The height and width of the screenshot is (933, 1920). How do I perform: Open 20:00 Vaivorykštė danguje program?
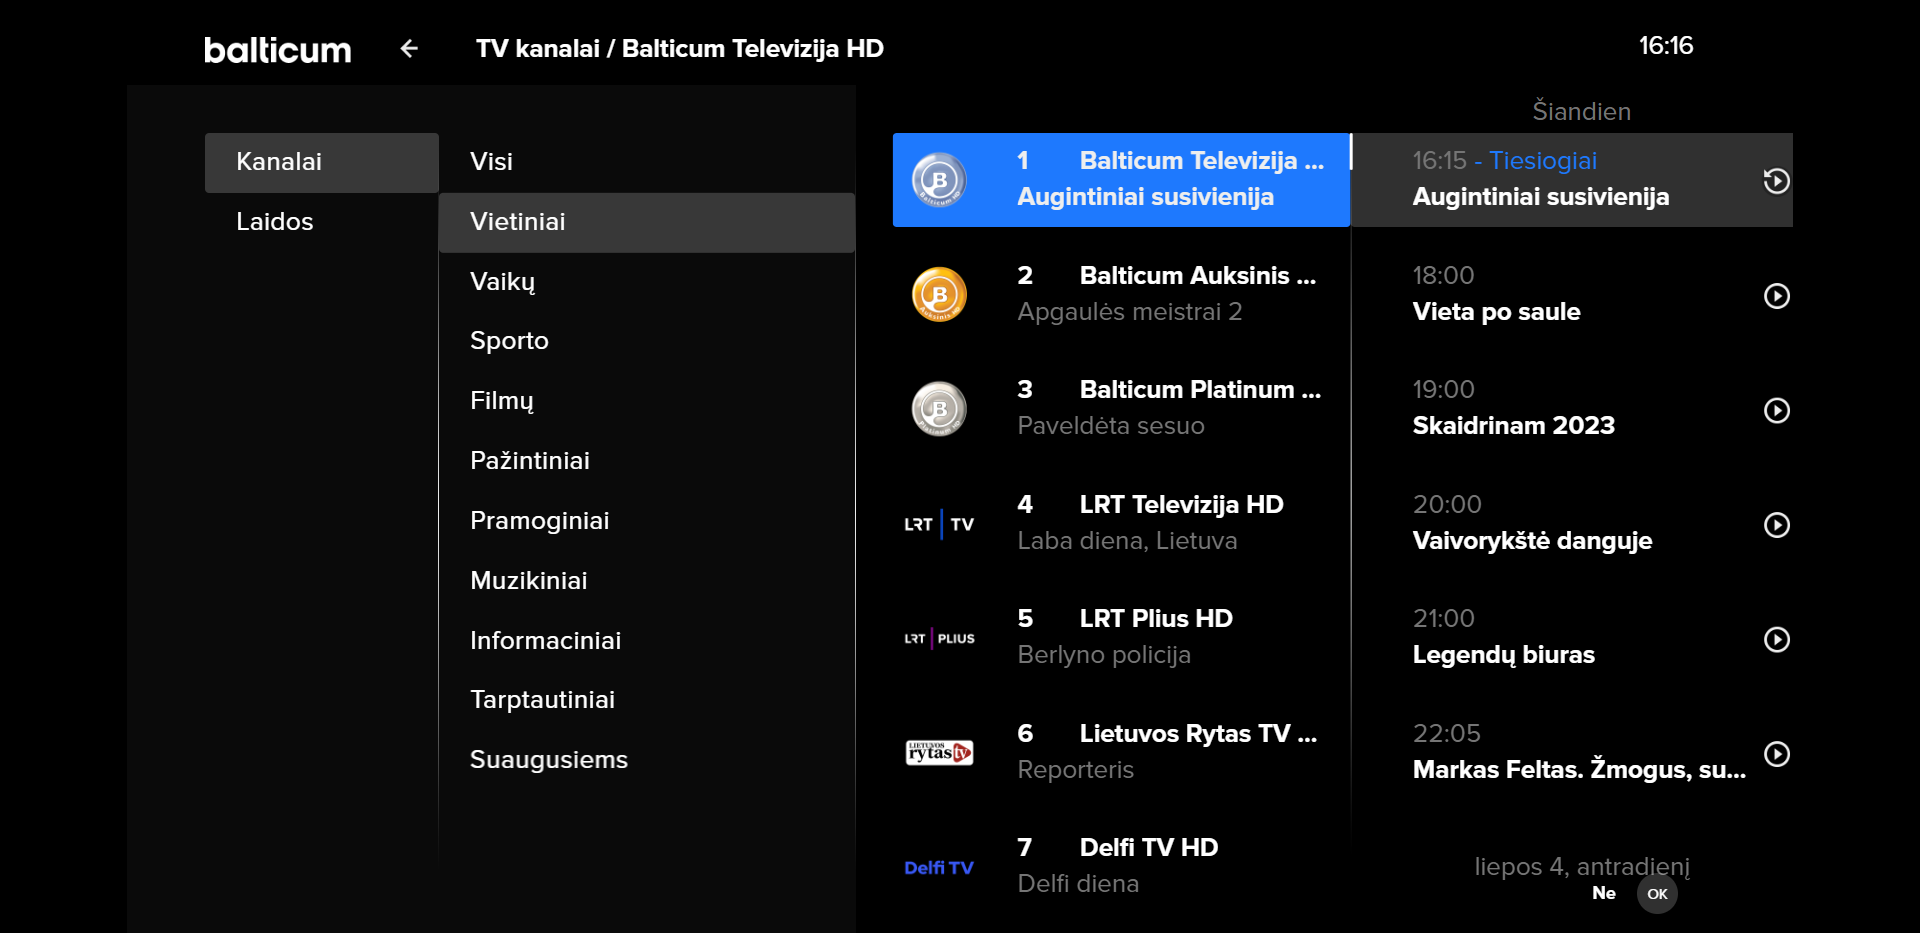[x=1572, y=524]
